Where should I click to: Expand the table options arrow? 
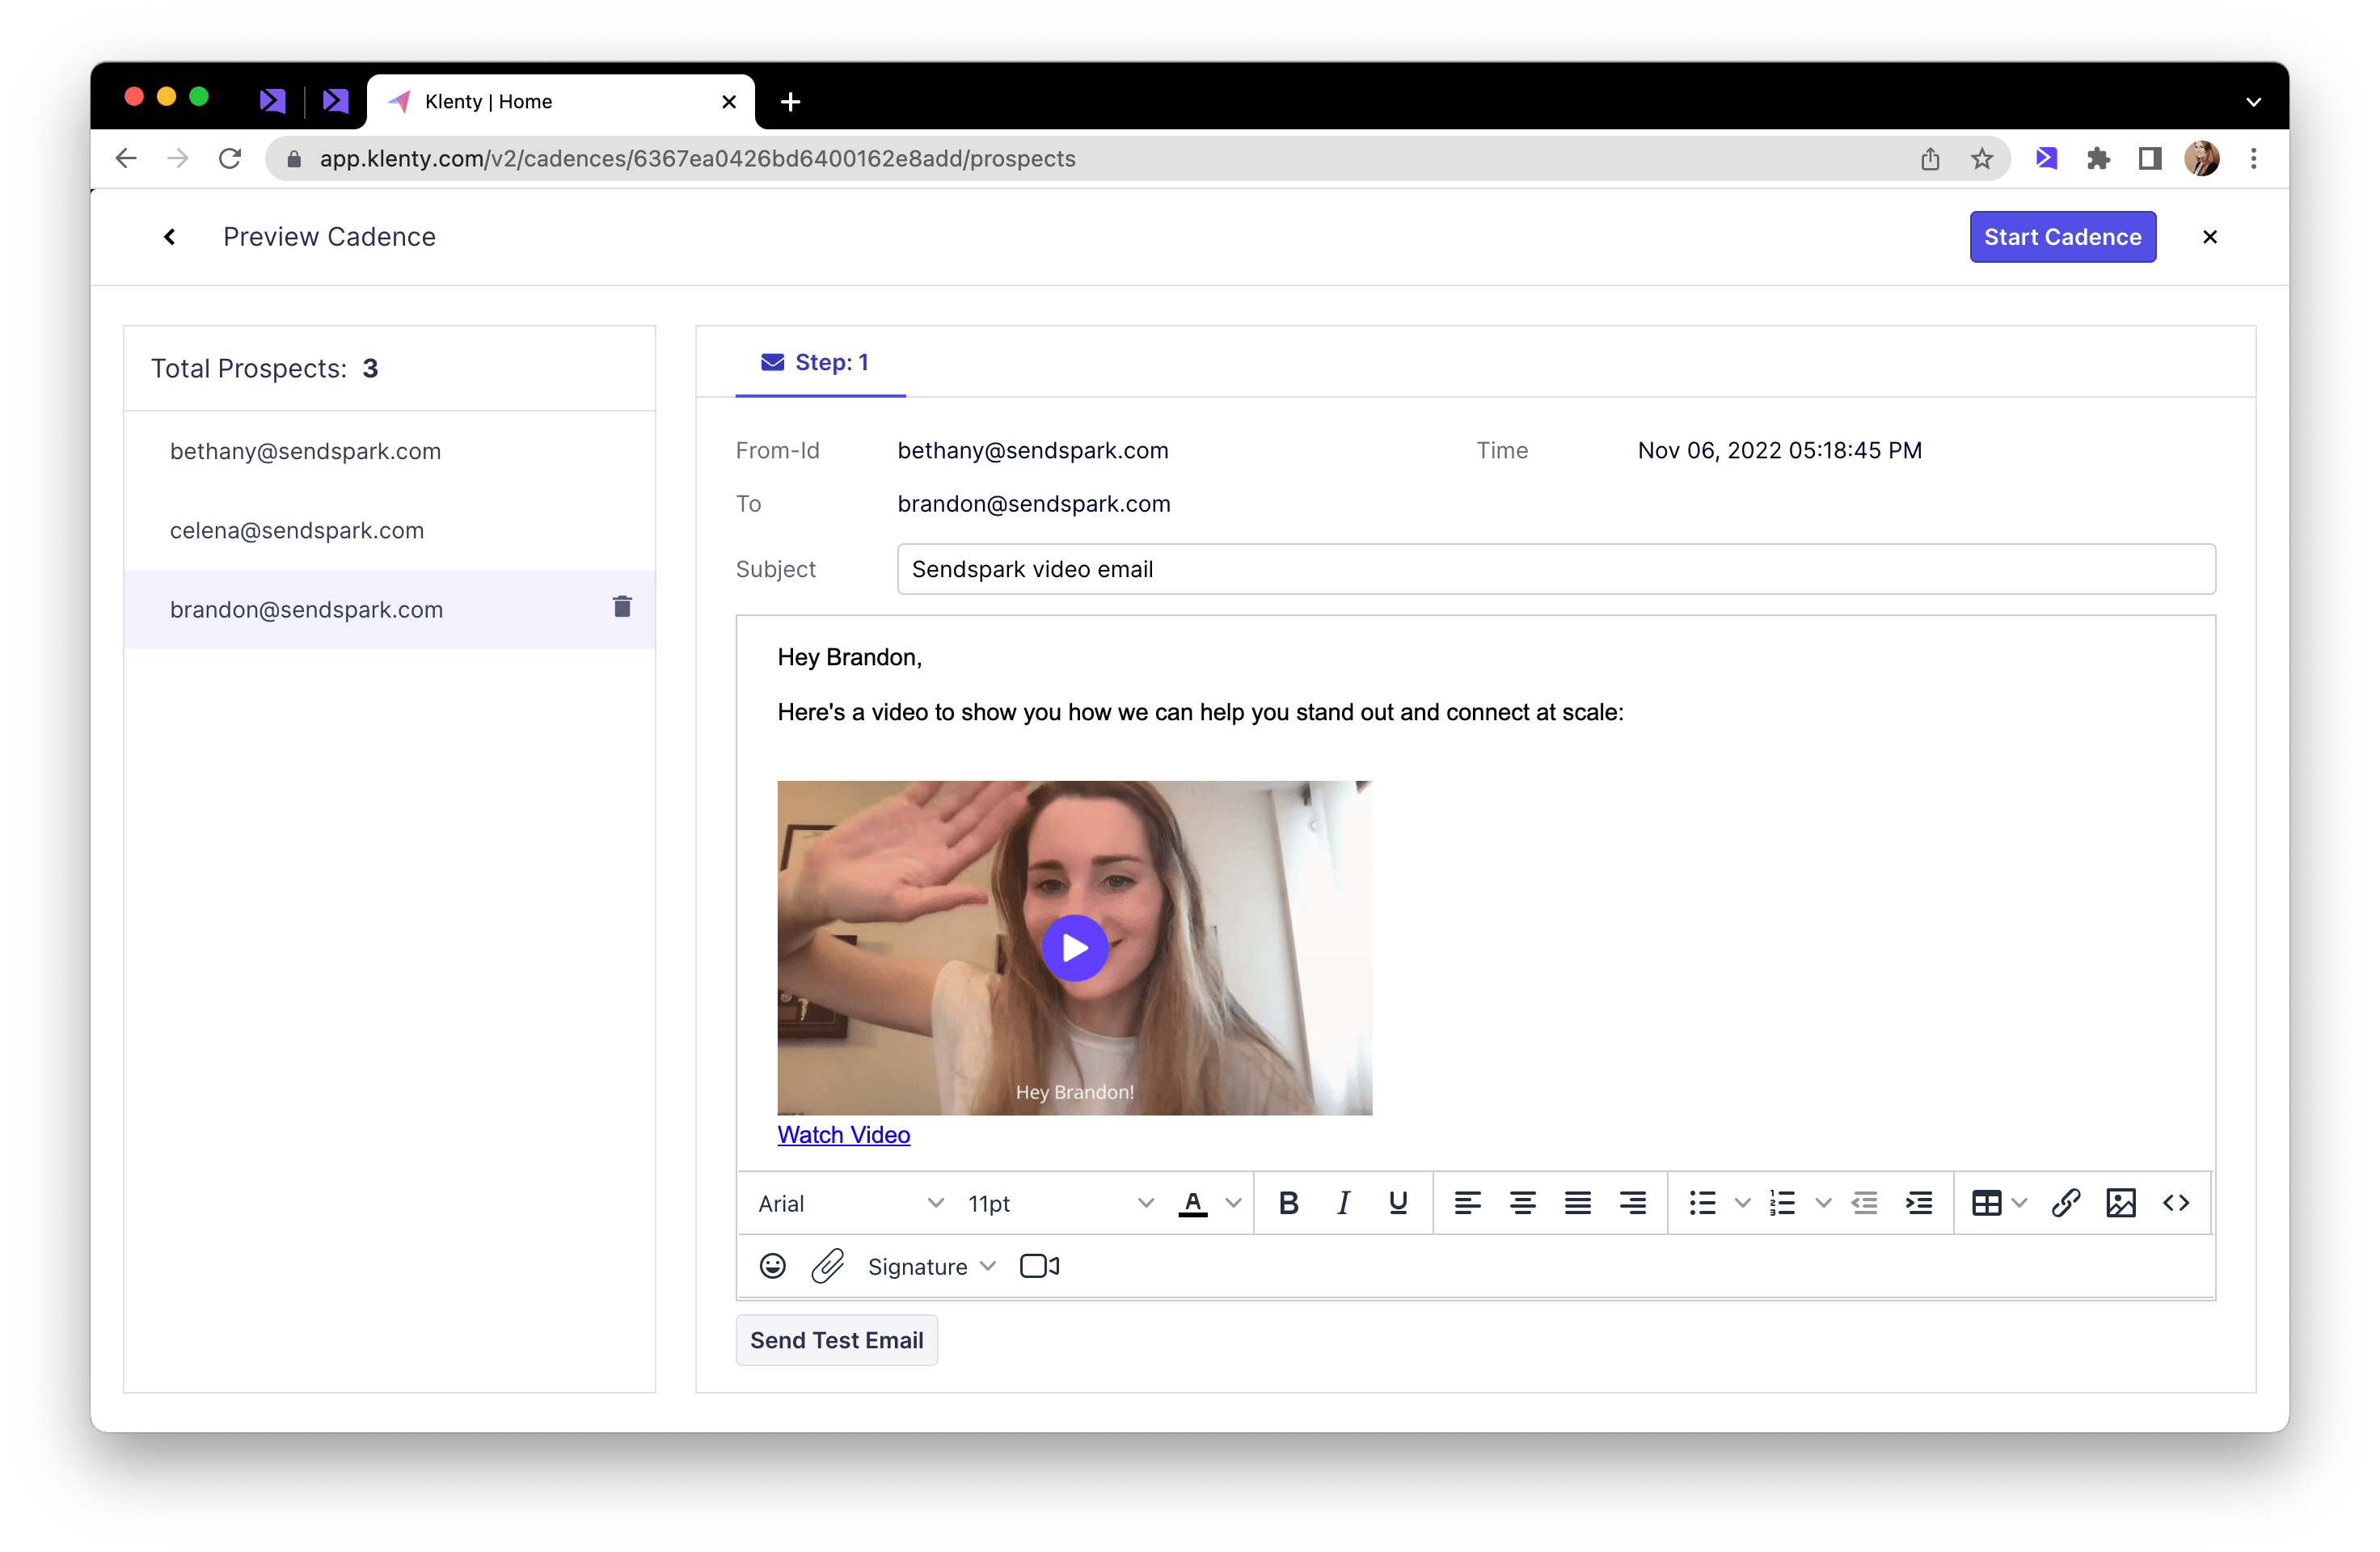(x=2019, y=1203)
